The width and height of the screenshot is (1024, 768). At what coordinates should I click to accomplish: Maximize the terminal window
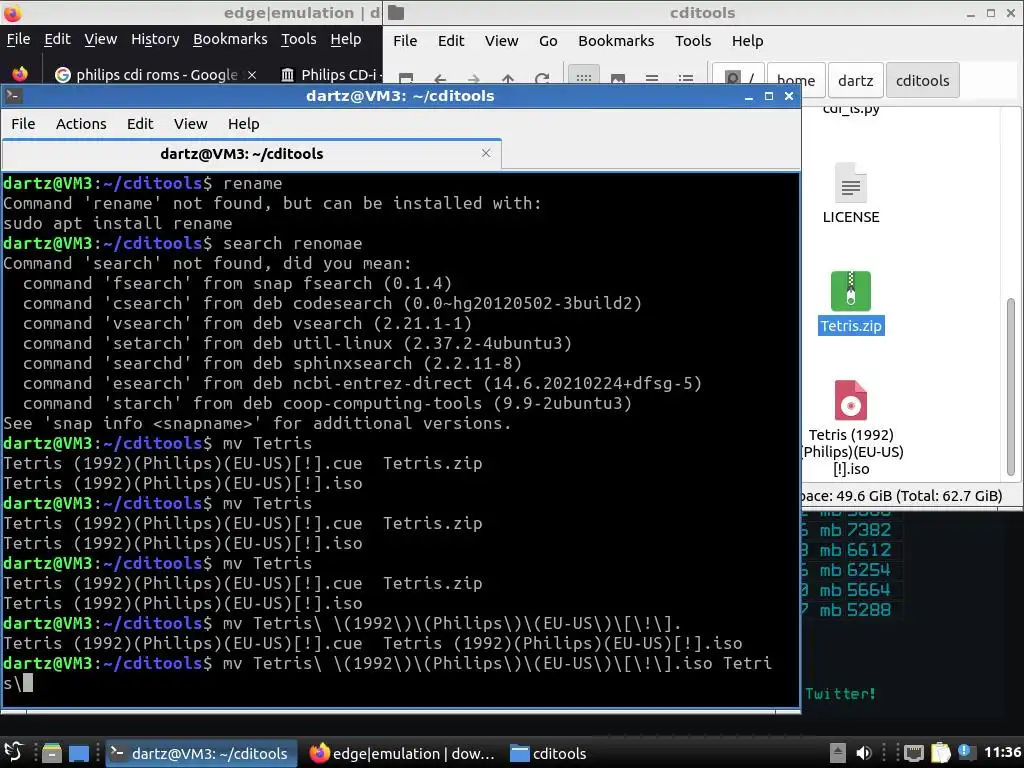[769, 96]
